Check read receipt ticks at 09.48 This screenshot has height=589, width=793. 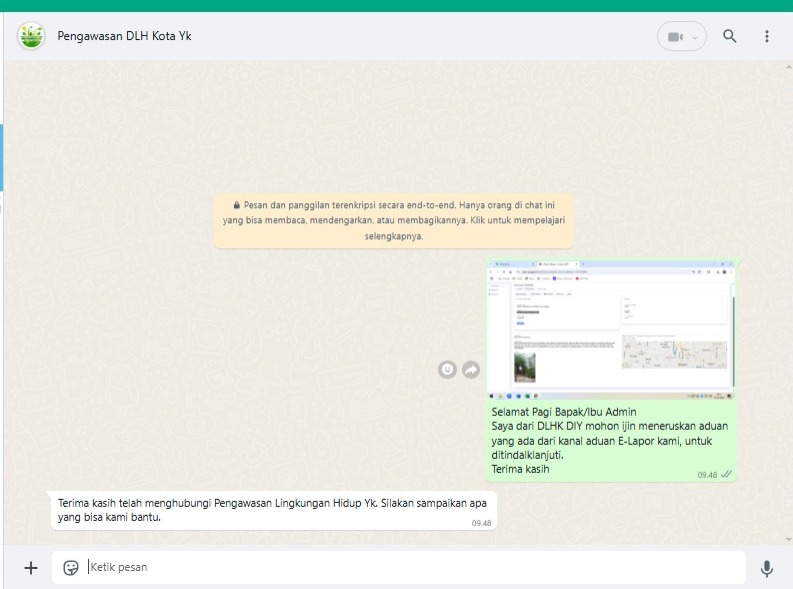coord(726,474)
